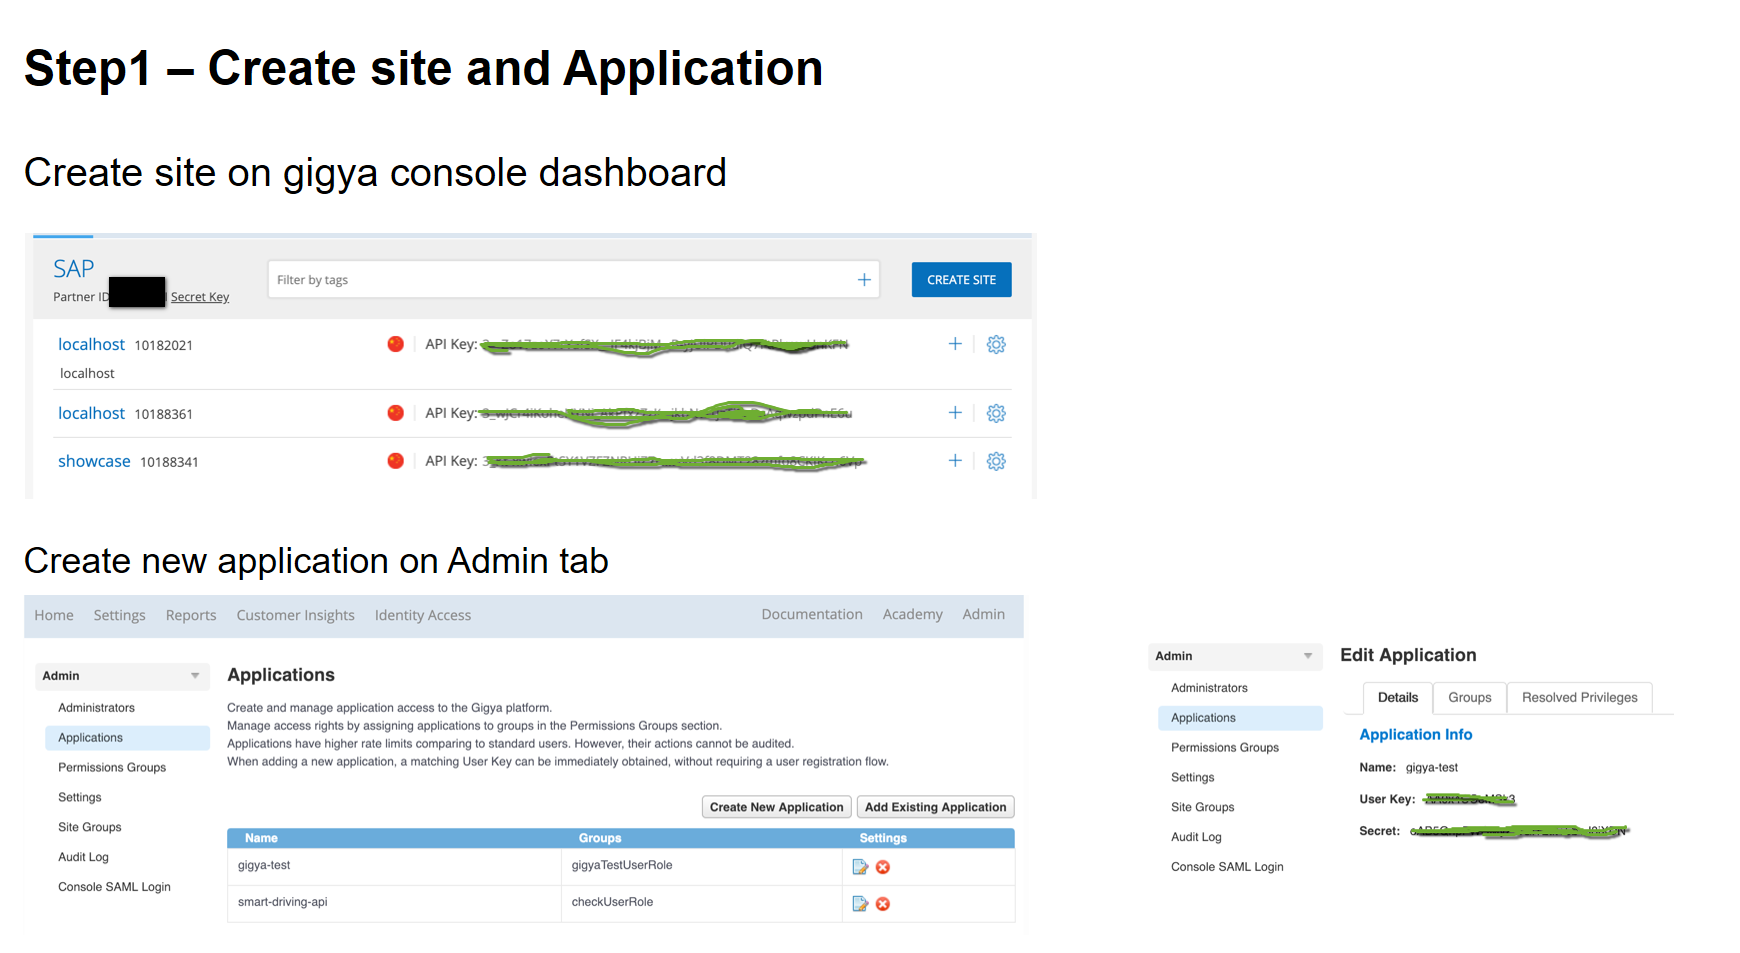Select Permissions Groups in Edit Application sidebar

1225,748
